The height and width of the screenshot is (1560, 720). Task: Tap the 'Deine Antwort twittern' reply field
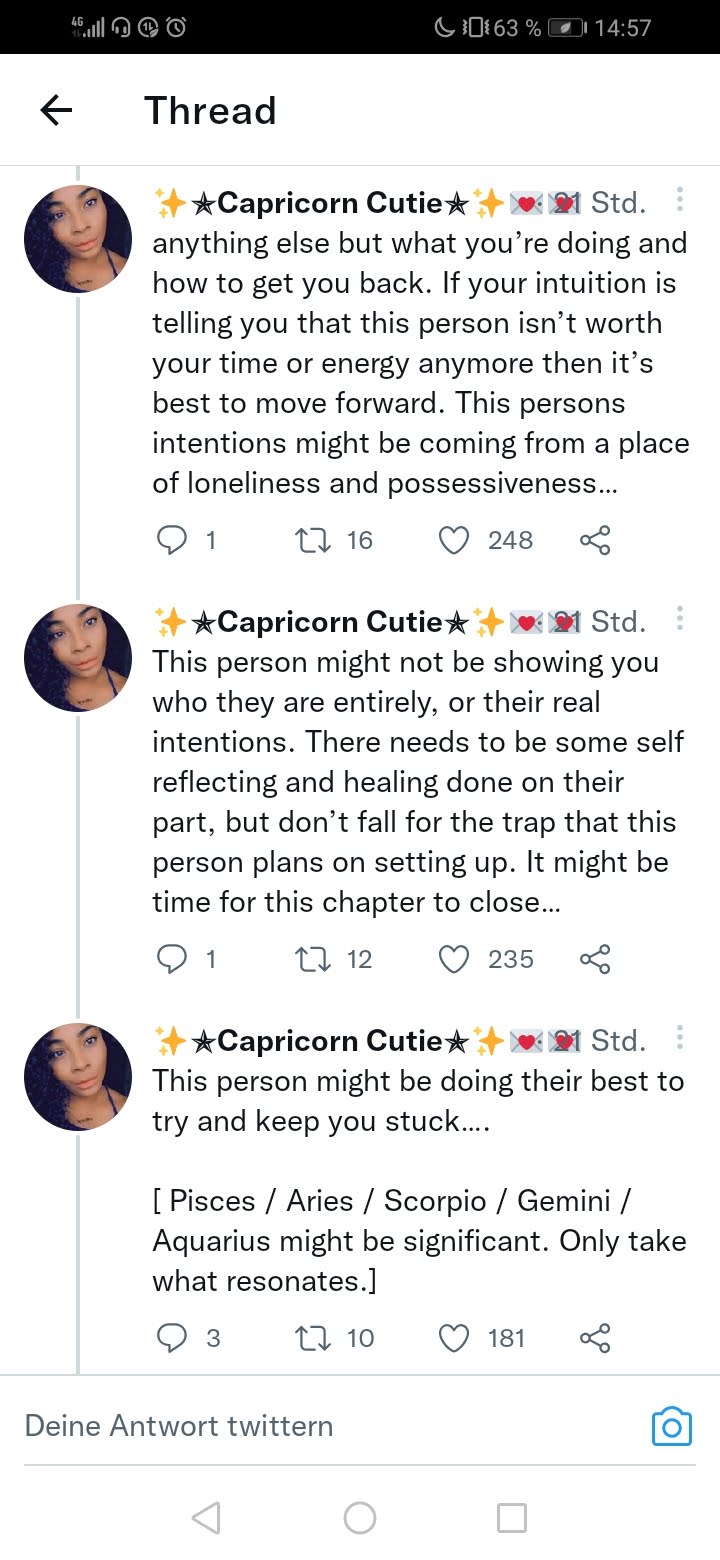pyautogui.click(x=300, y=1425)
